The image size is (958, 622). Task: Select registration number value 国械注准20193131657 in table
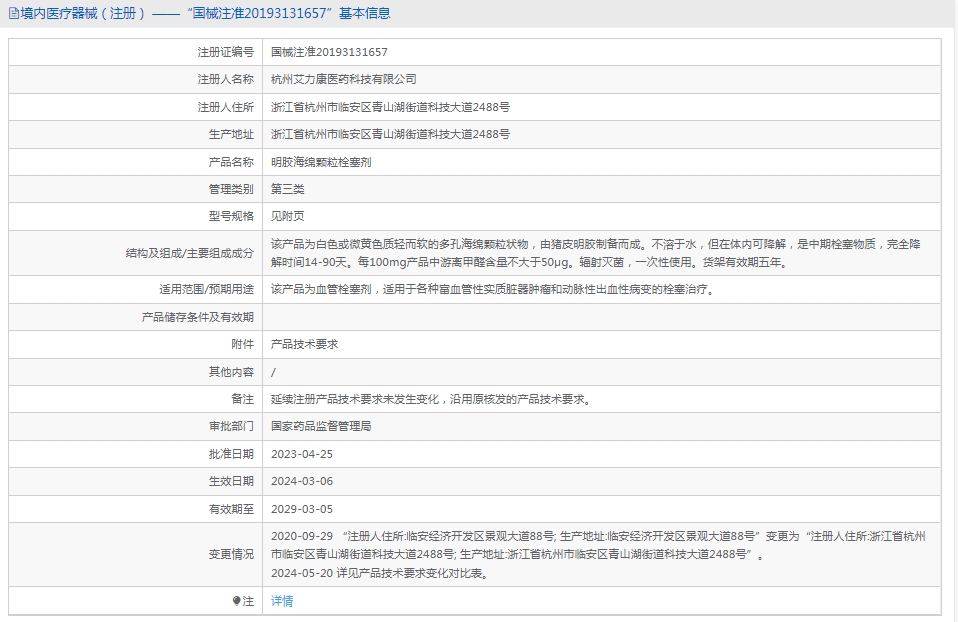[x=329, y=52]
